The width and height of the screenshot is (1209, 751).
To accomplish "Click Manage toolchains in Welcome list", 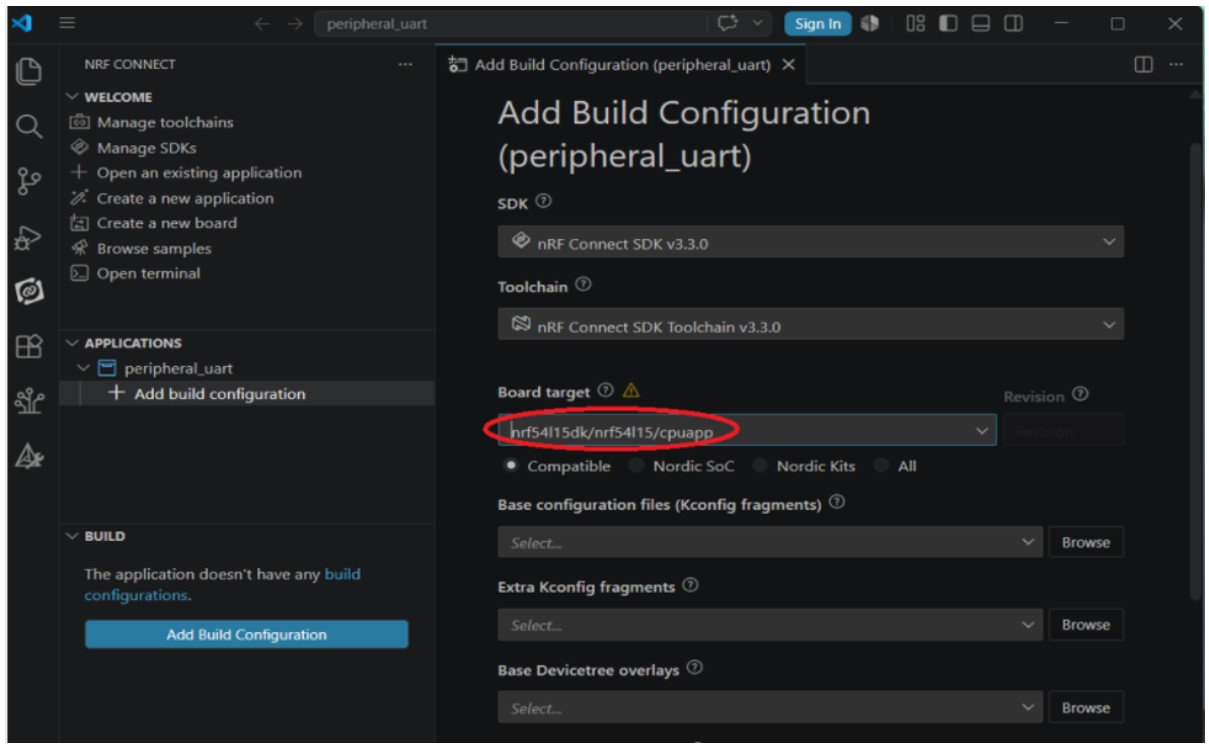I will point(165,122).
